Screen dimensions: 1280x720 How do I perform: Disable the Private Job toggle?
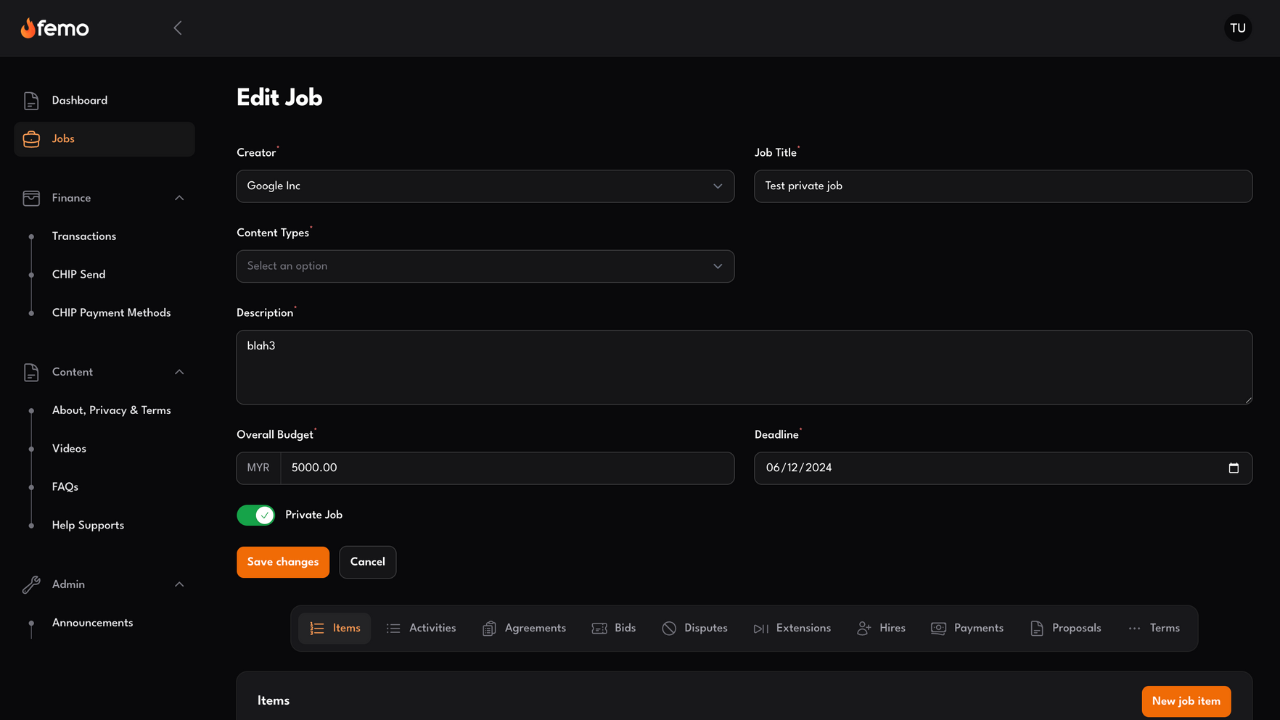(x=256, y=514)
